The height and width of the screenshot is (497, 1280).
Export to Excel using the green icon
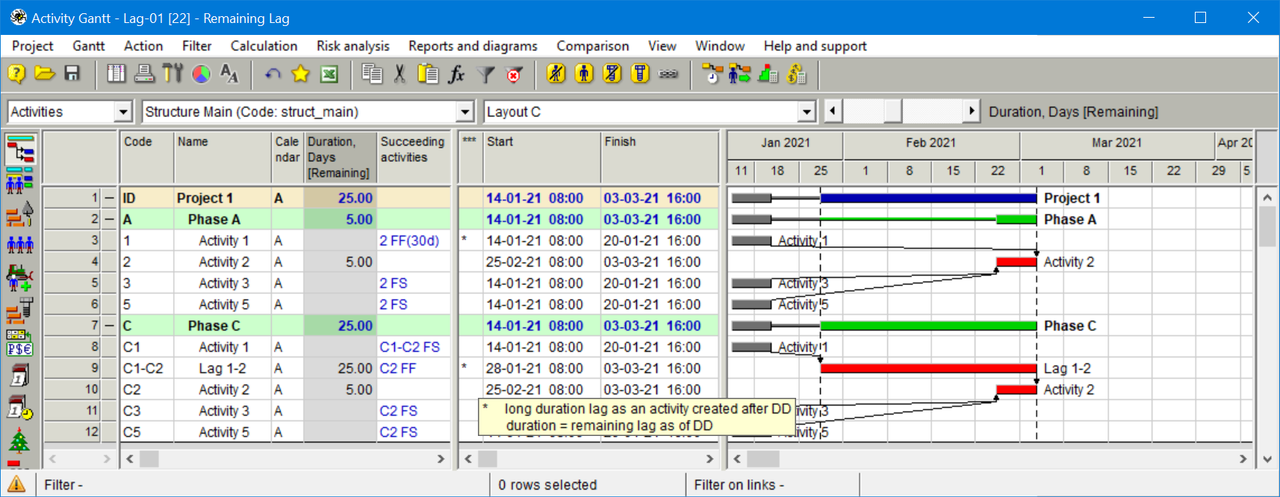coord(329,74)
